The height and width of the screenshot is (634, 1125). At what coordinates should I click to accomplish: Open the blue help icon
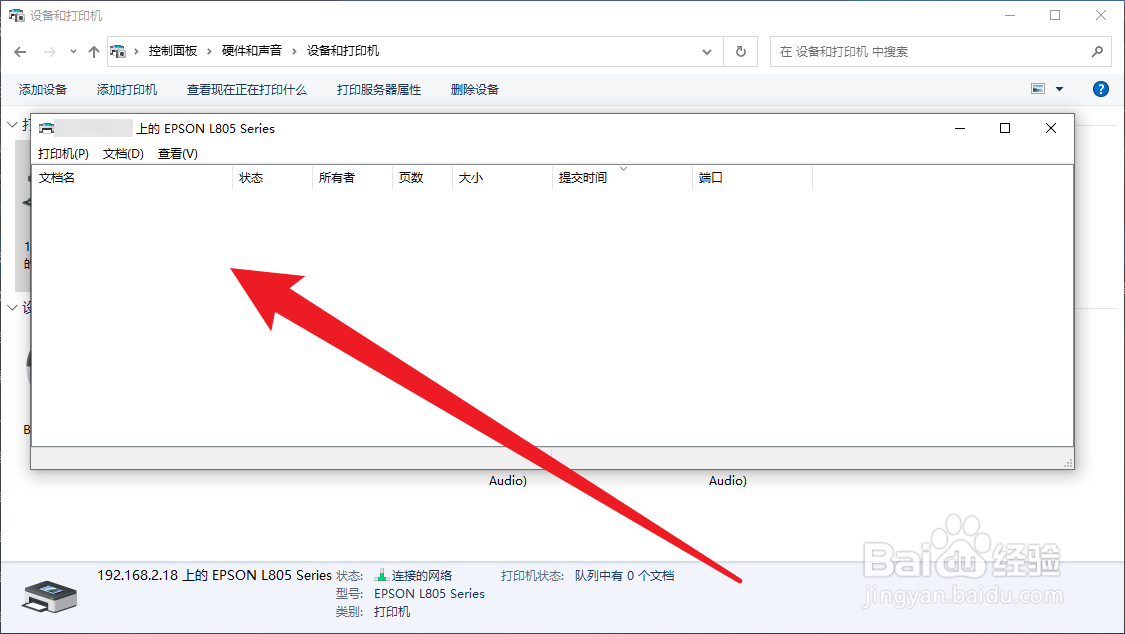1101,89
